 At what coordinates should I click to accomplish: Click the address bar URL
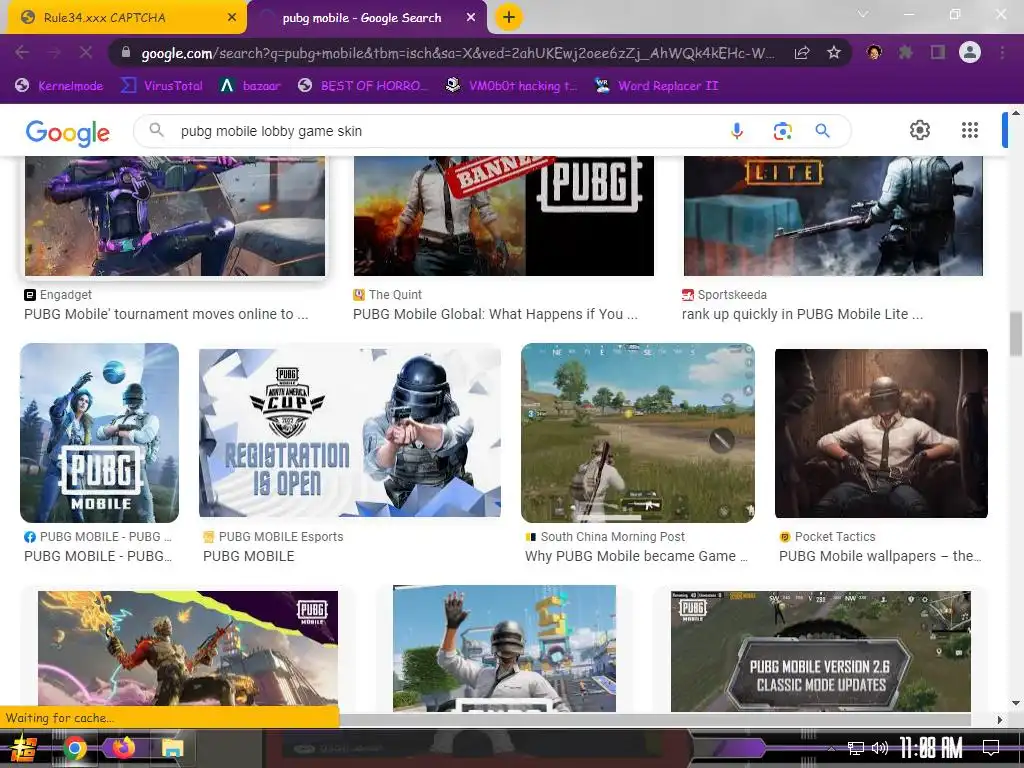457,53
